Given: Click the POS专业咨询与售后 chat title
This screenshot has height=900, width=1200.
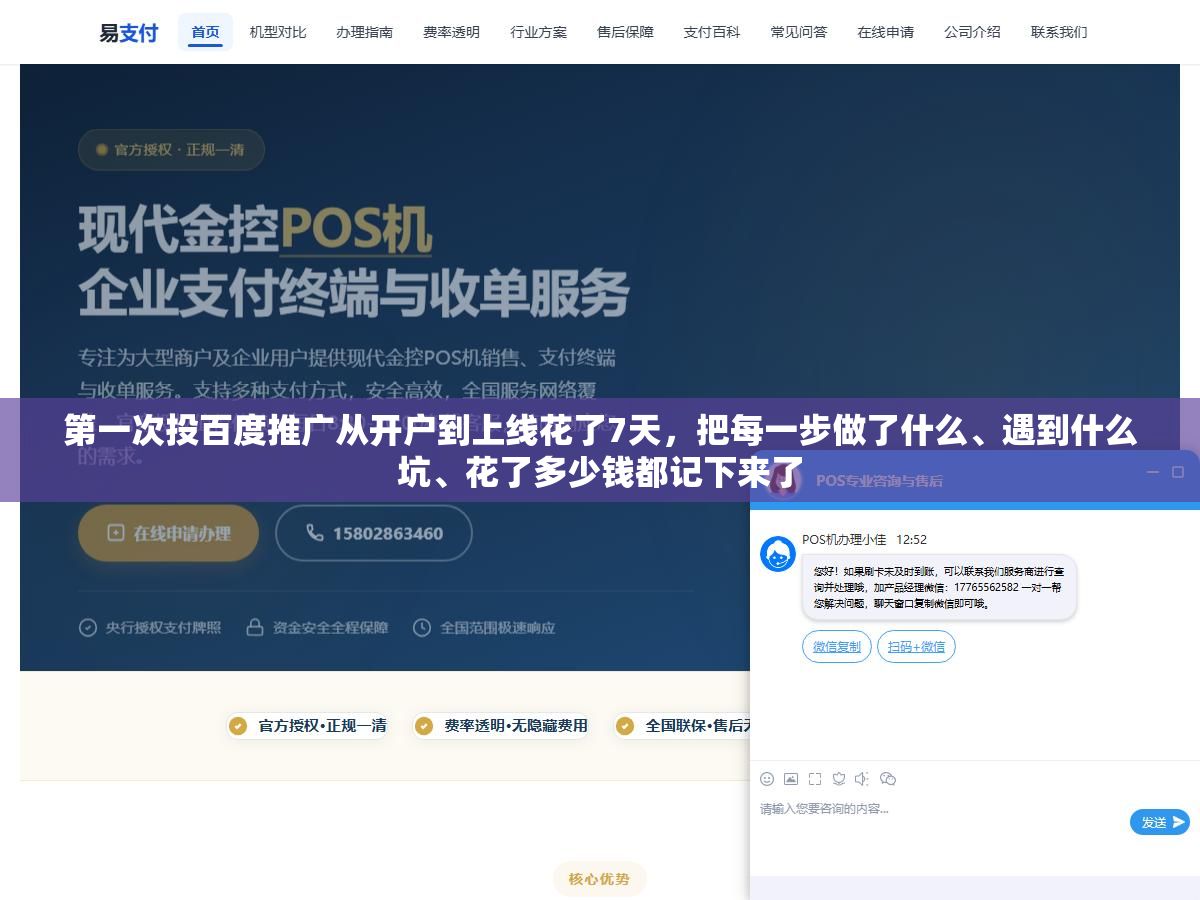Looking at the screenshot, I should [879, 480].
